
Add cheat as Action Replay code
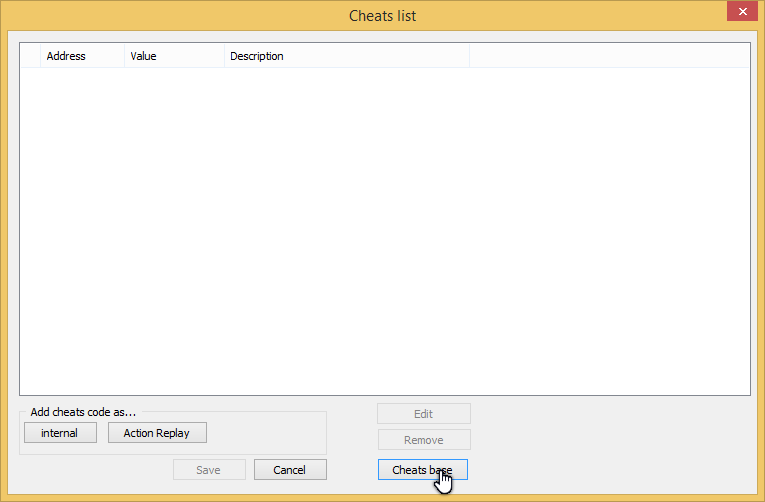pos(157,433)
